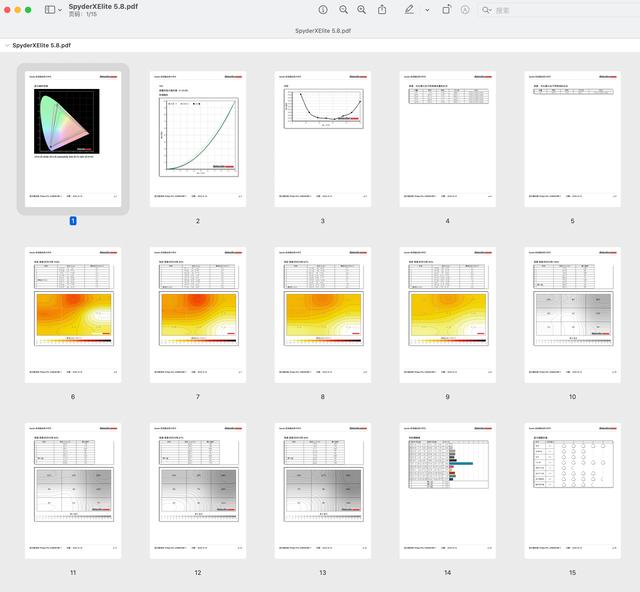Toggle the sidebar view button
The height and width of the screenshot is (592, 640).
tap(50, 9)
